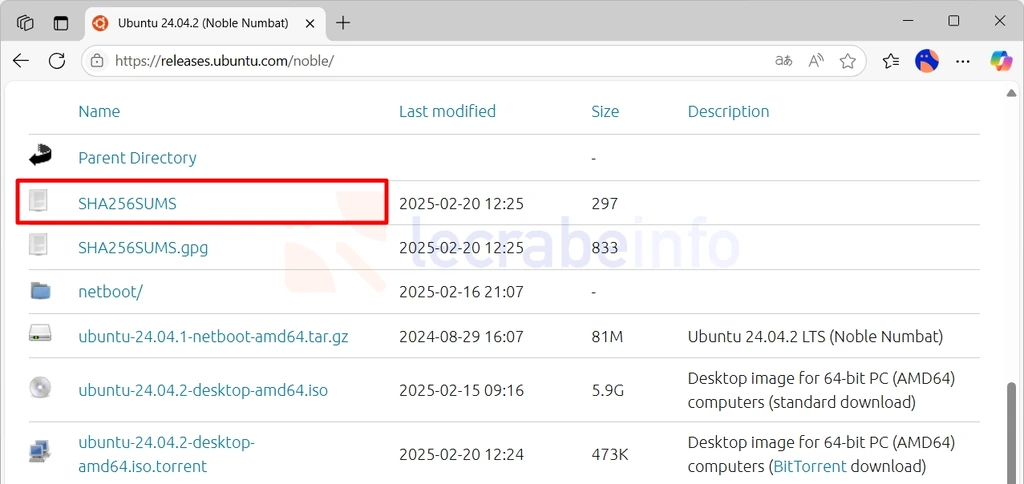
Task: Open the workspaces icon in title bar
Action: 25,23
